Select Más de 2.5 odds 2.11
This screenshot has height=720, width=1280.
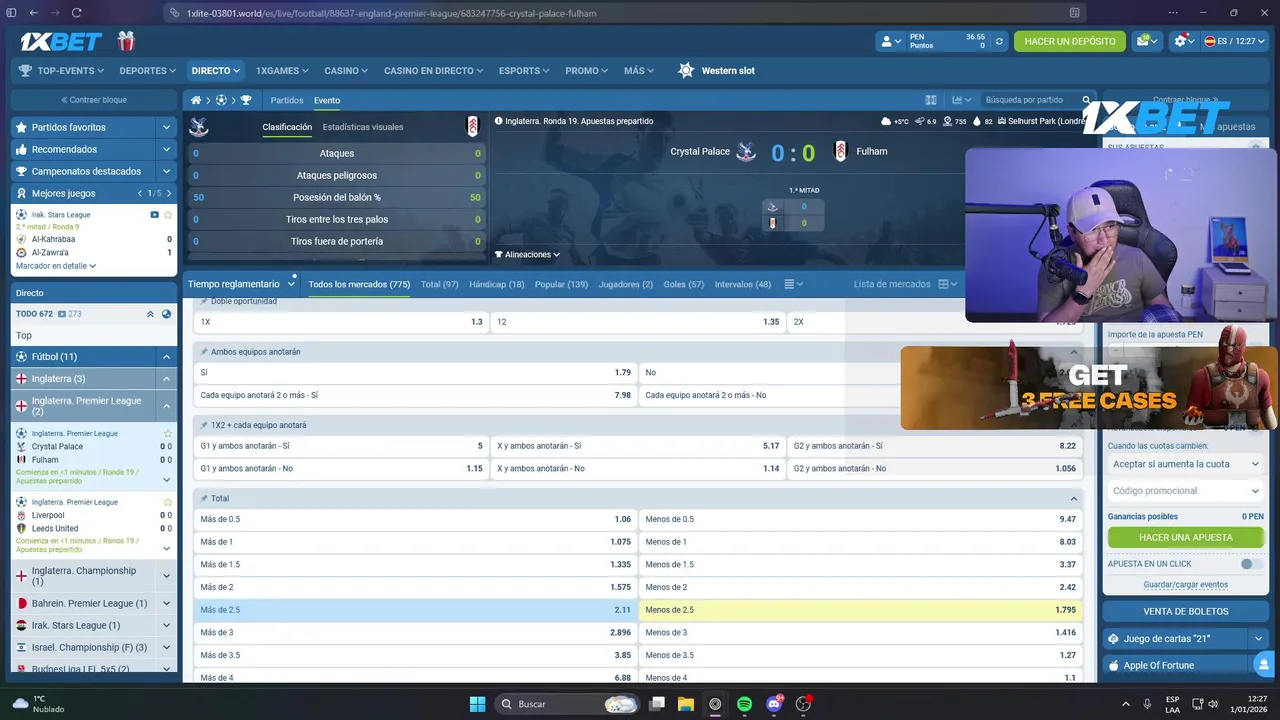pyautogui.click(x=416, y=610)
